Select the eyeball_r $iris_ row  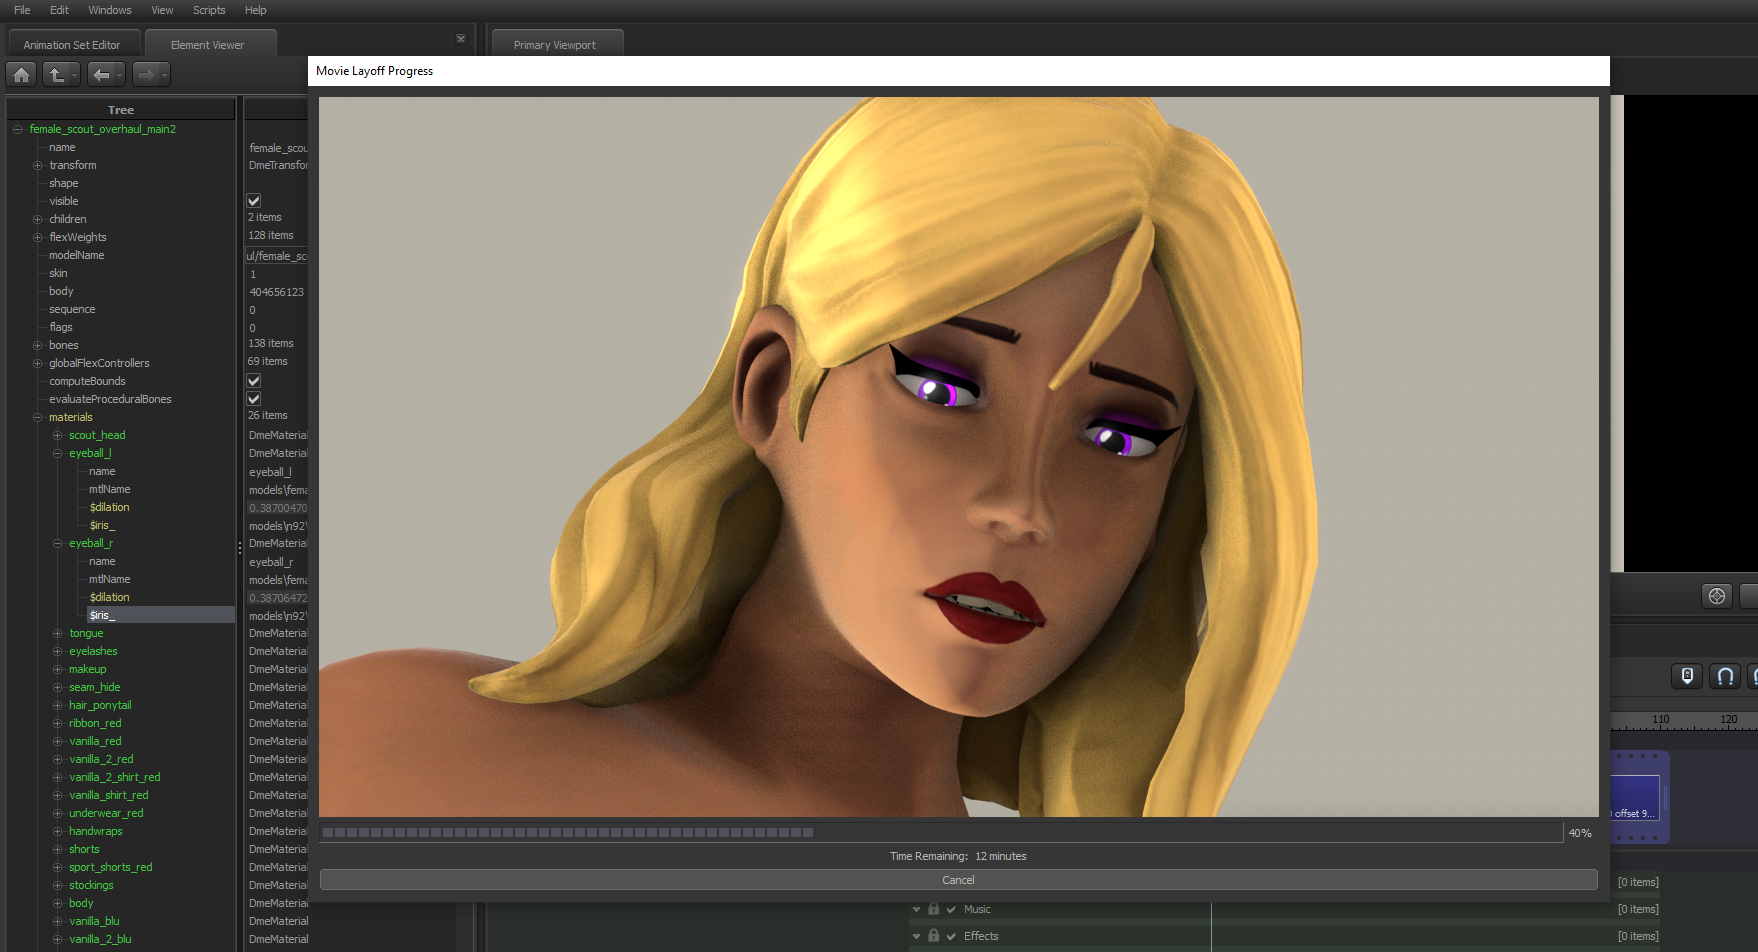pyautogui.click(x=160, y=615)
